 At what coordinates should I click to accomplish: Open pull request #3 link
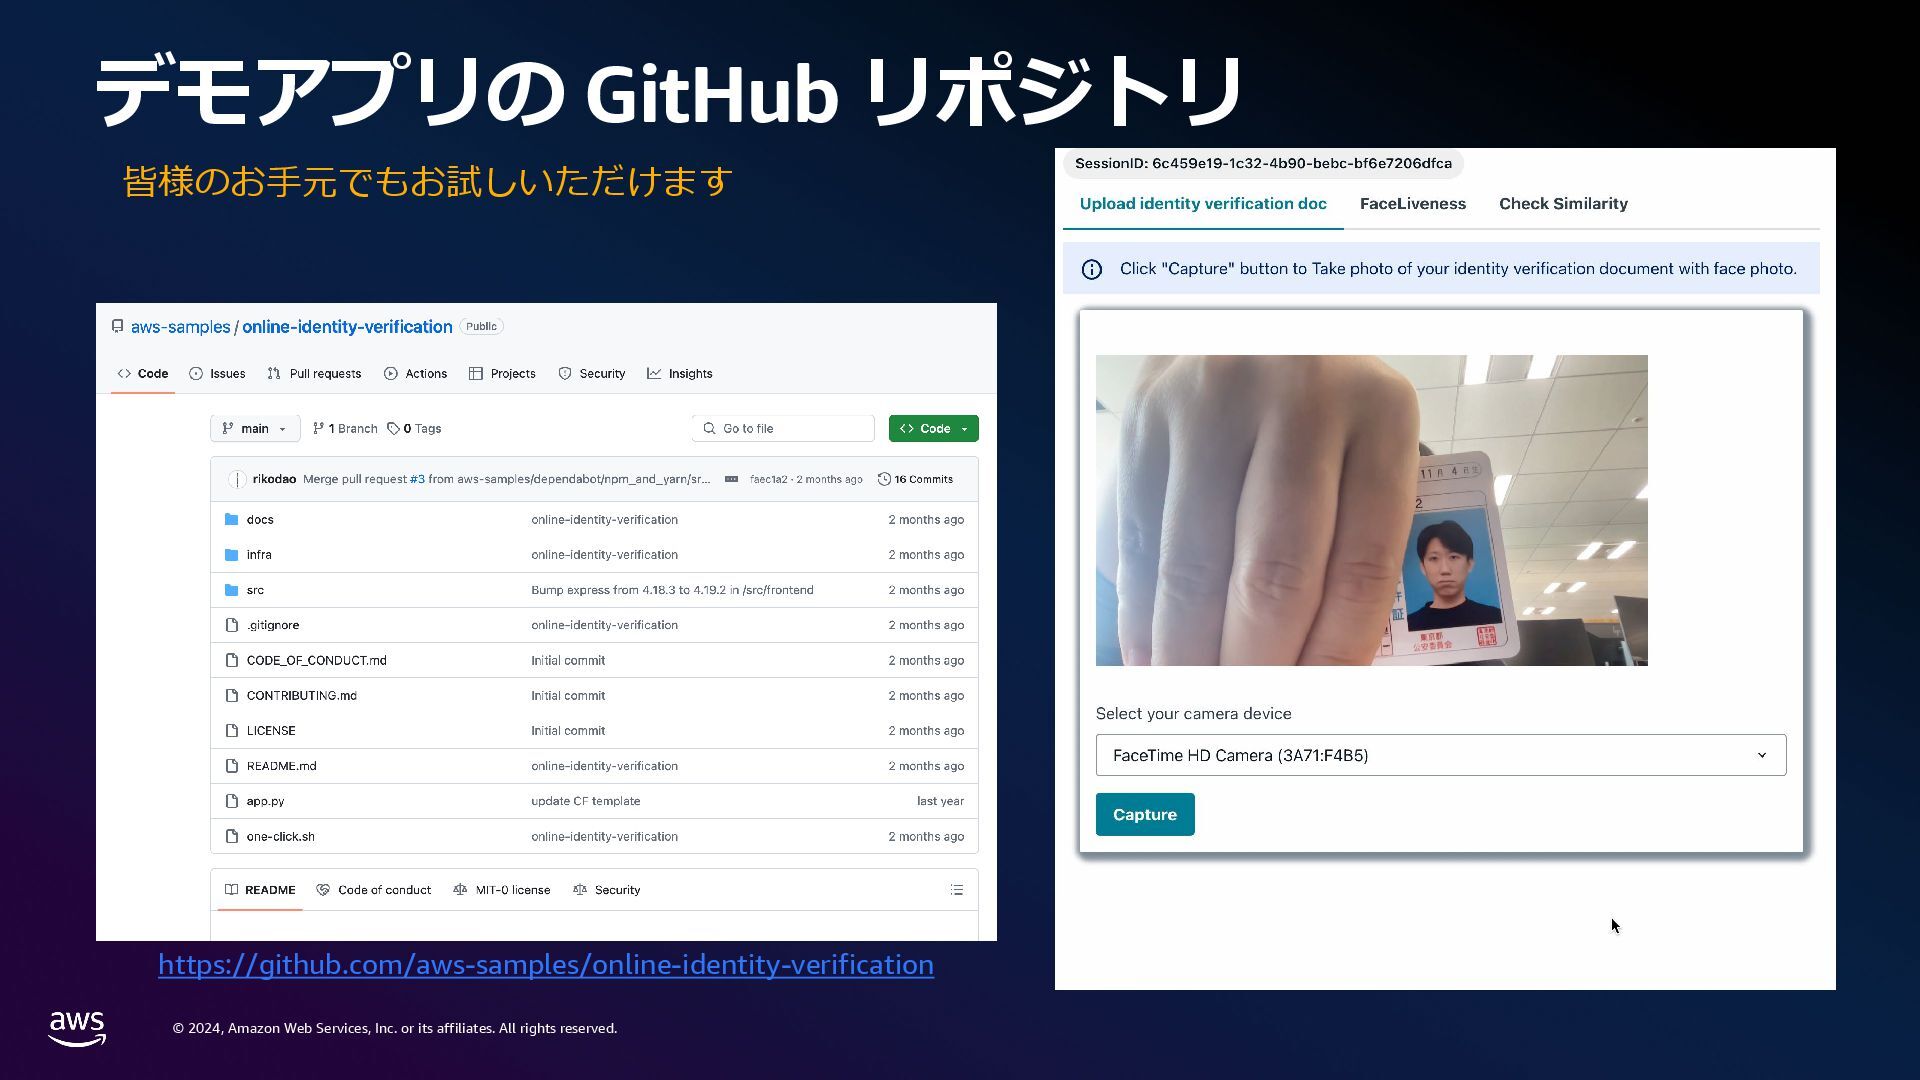pos(417,480)
